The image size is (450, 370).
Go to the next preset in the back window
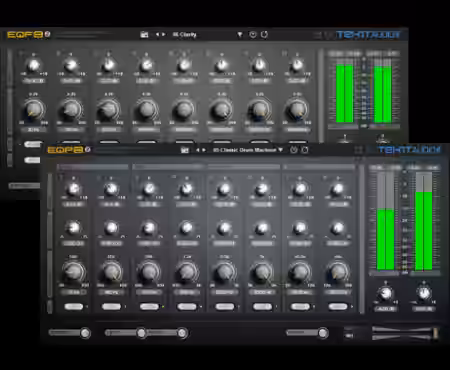[163, 34]
